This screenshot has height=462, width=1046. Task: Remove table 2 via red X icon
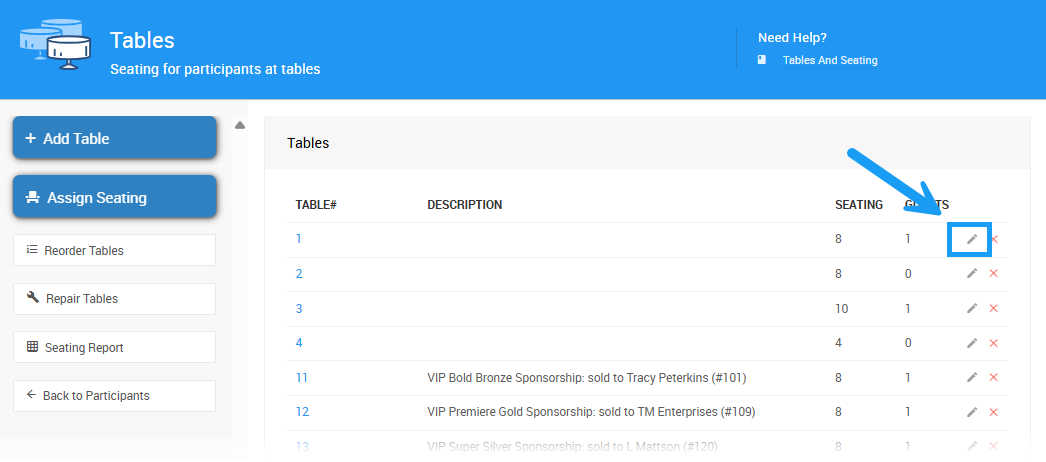click(x=994, y=274)
